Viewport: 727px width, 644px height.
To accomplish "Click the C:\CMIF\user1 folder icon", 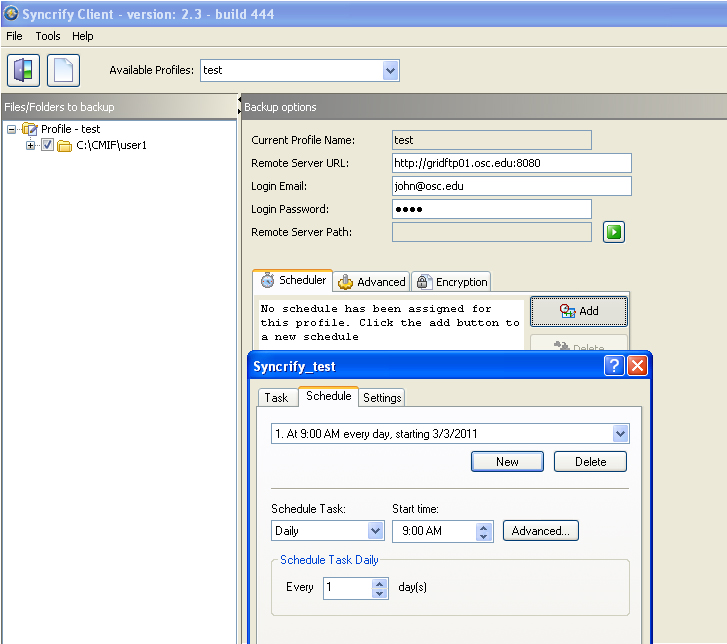I will pyautogui.click(x=64, y=146).
